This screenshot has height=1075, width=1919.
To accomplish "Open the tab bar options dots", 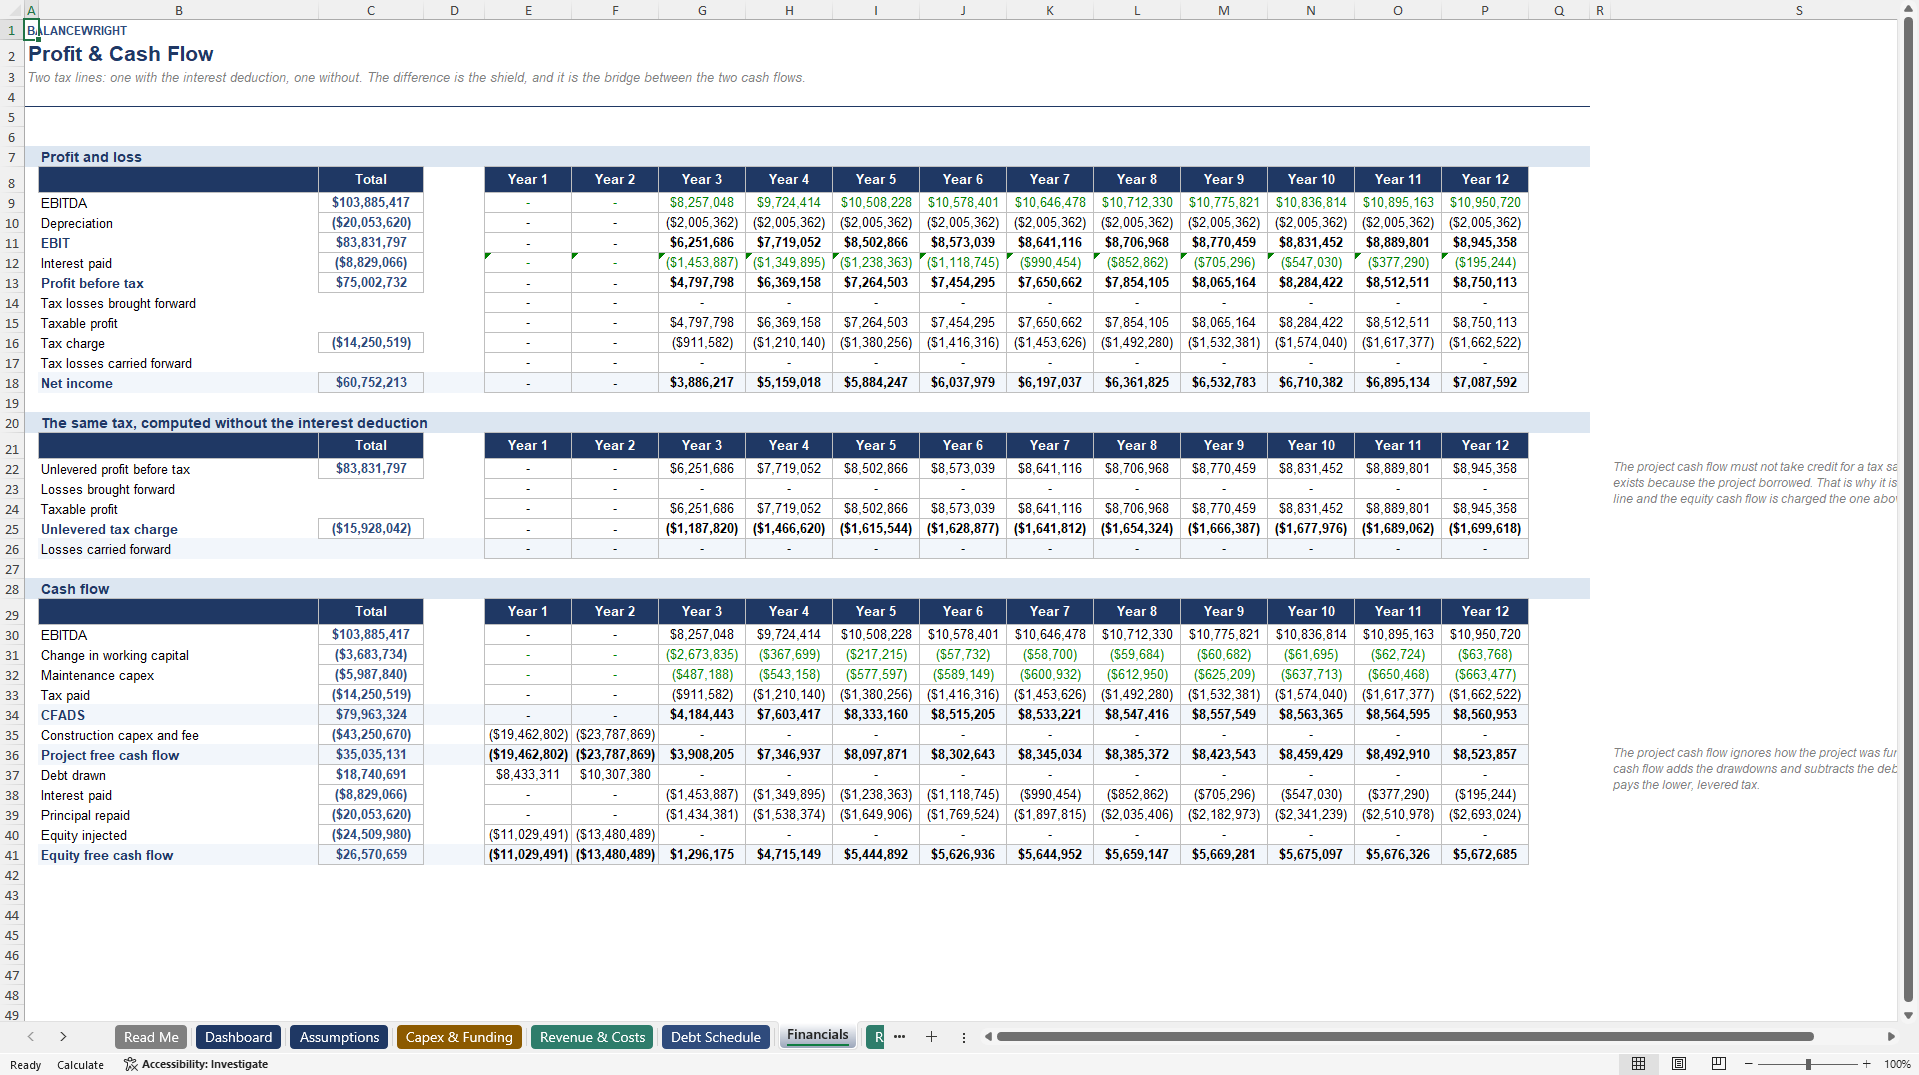I will click(x=964, y=1037).
